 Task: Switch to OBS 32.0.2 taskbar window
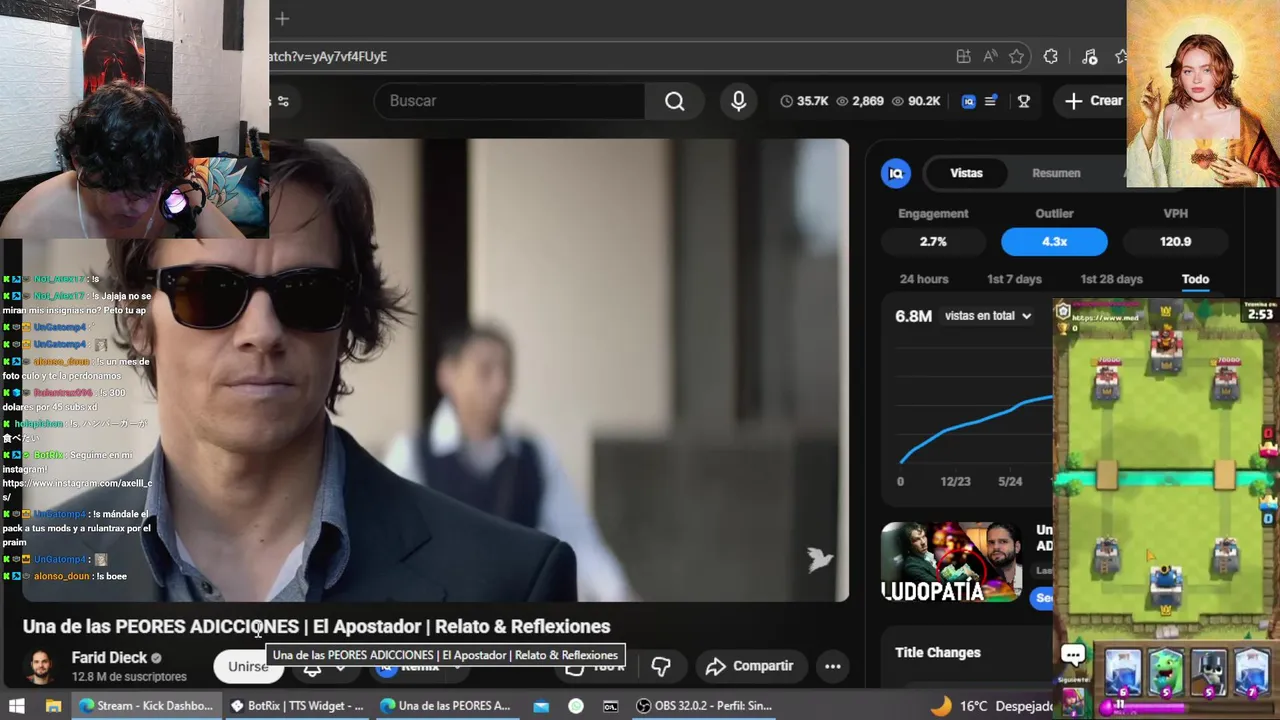[x=704, y=706]
